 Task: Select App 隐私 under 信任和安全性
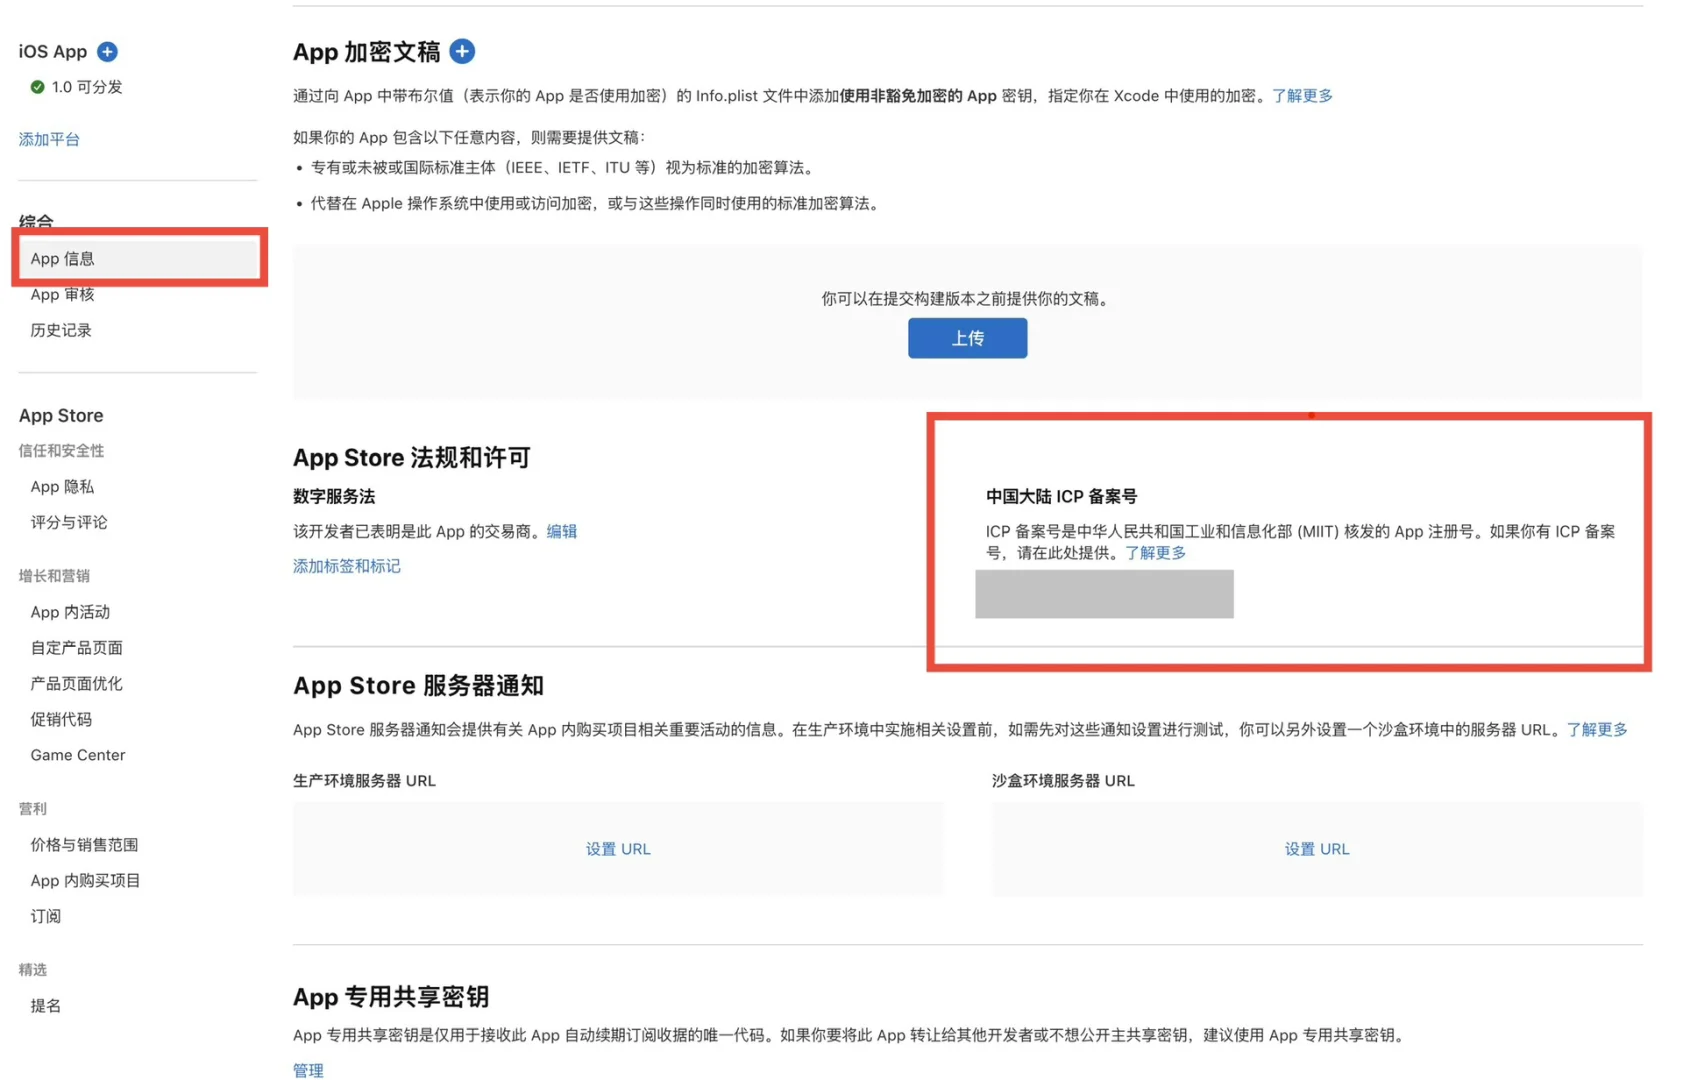click(62, 487)
